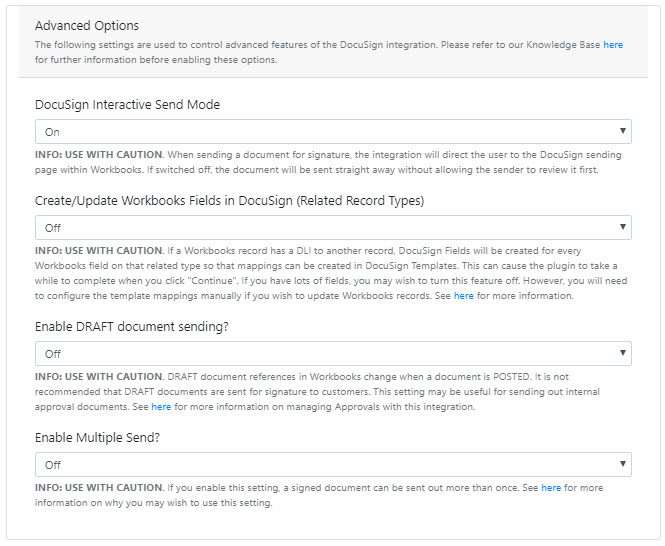Click the Enable Multiple Send? label
The height and width of the screenshot is (546, 665).
pos(97,437)
